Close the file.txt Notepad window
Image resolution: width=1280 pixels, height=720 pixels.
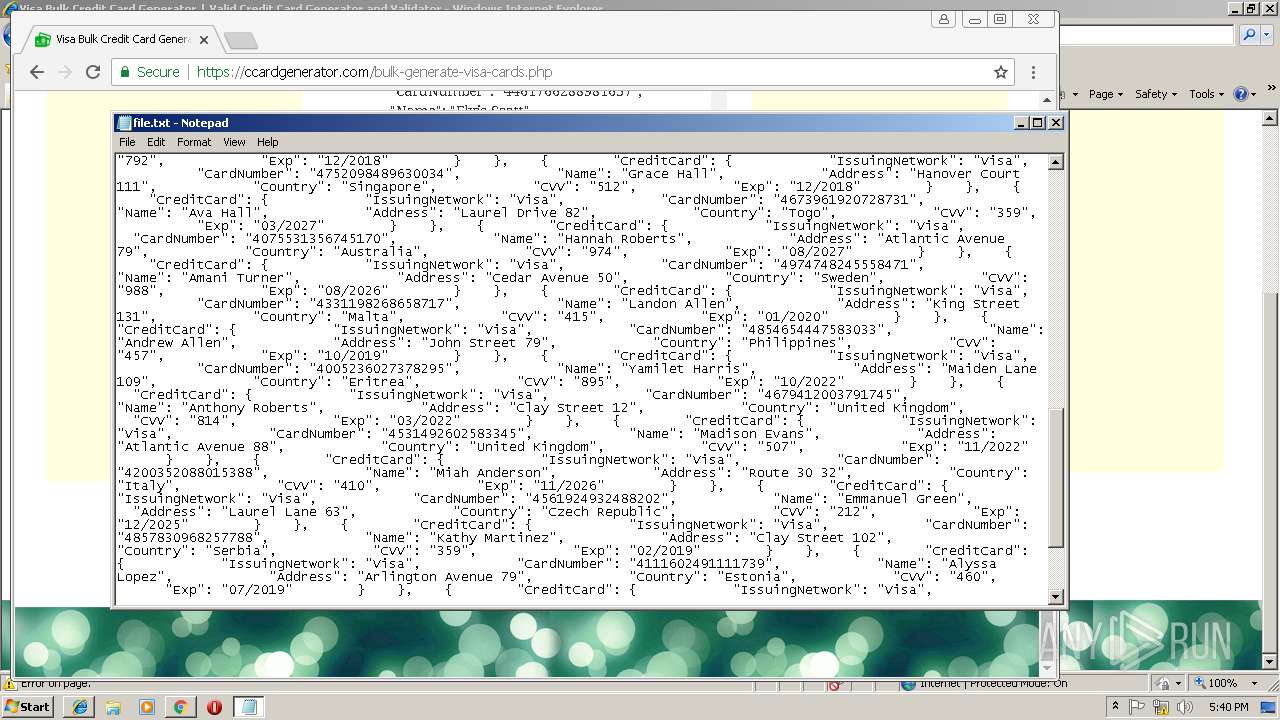(1056, 122)
